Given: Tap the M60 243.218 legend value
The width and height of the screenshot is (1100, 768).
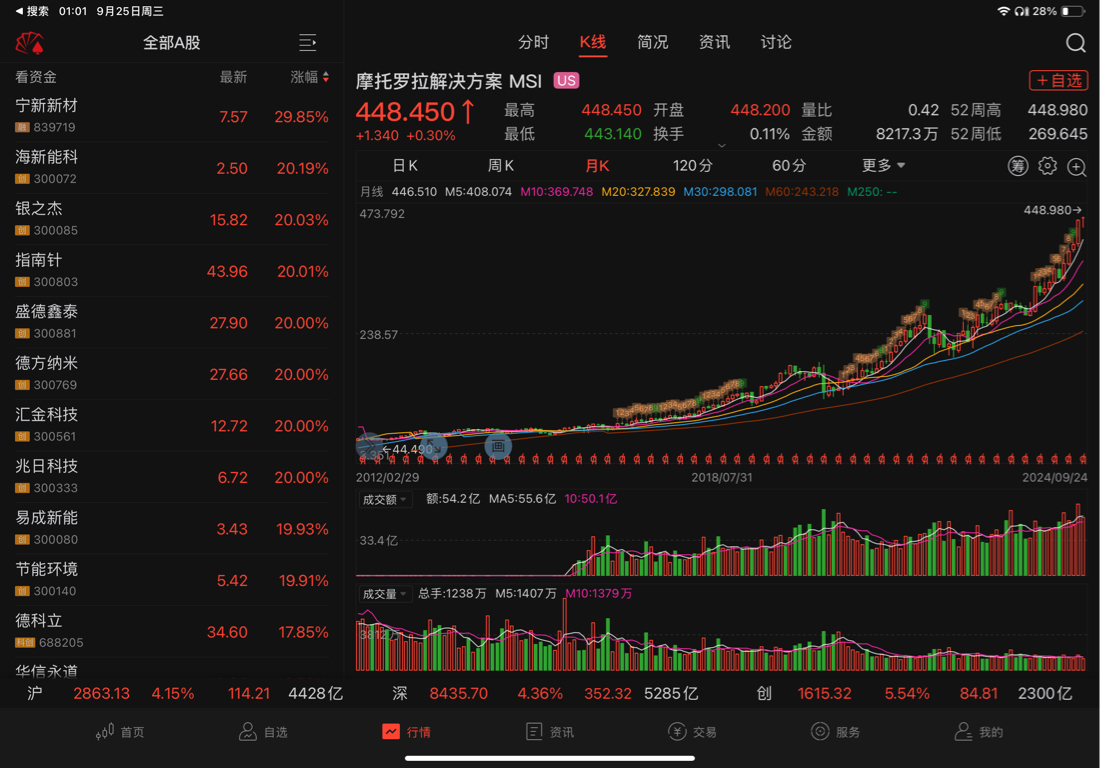Looking at the screenshot, I should [802, 191].
